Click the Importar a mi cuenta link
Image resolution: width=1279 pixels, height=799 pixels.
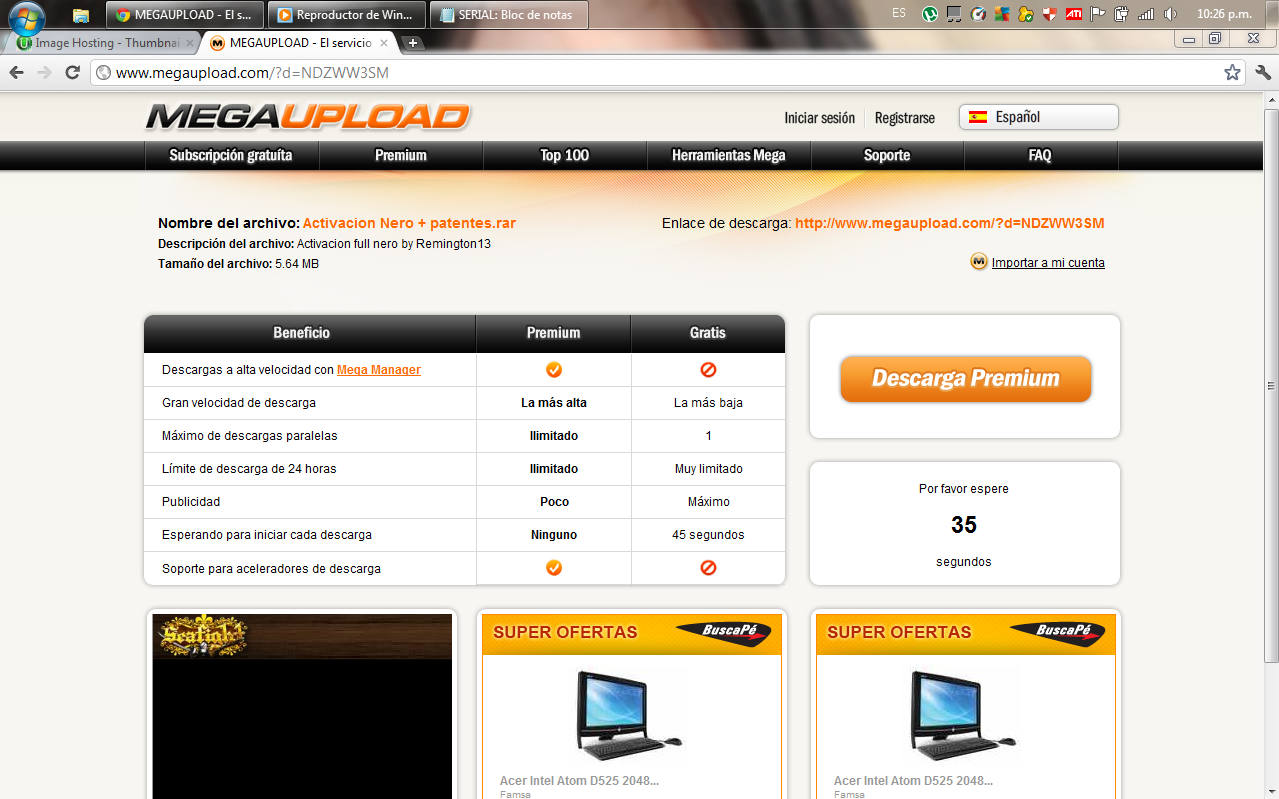(x=1048, y=263)
